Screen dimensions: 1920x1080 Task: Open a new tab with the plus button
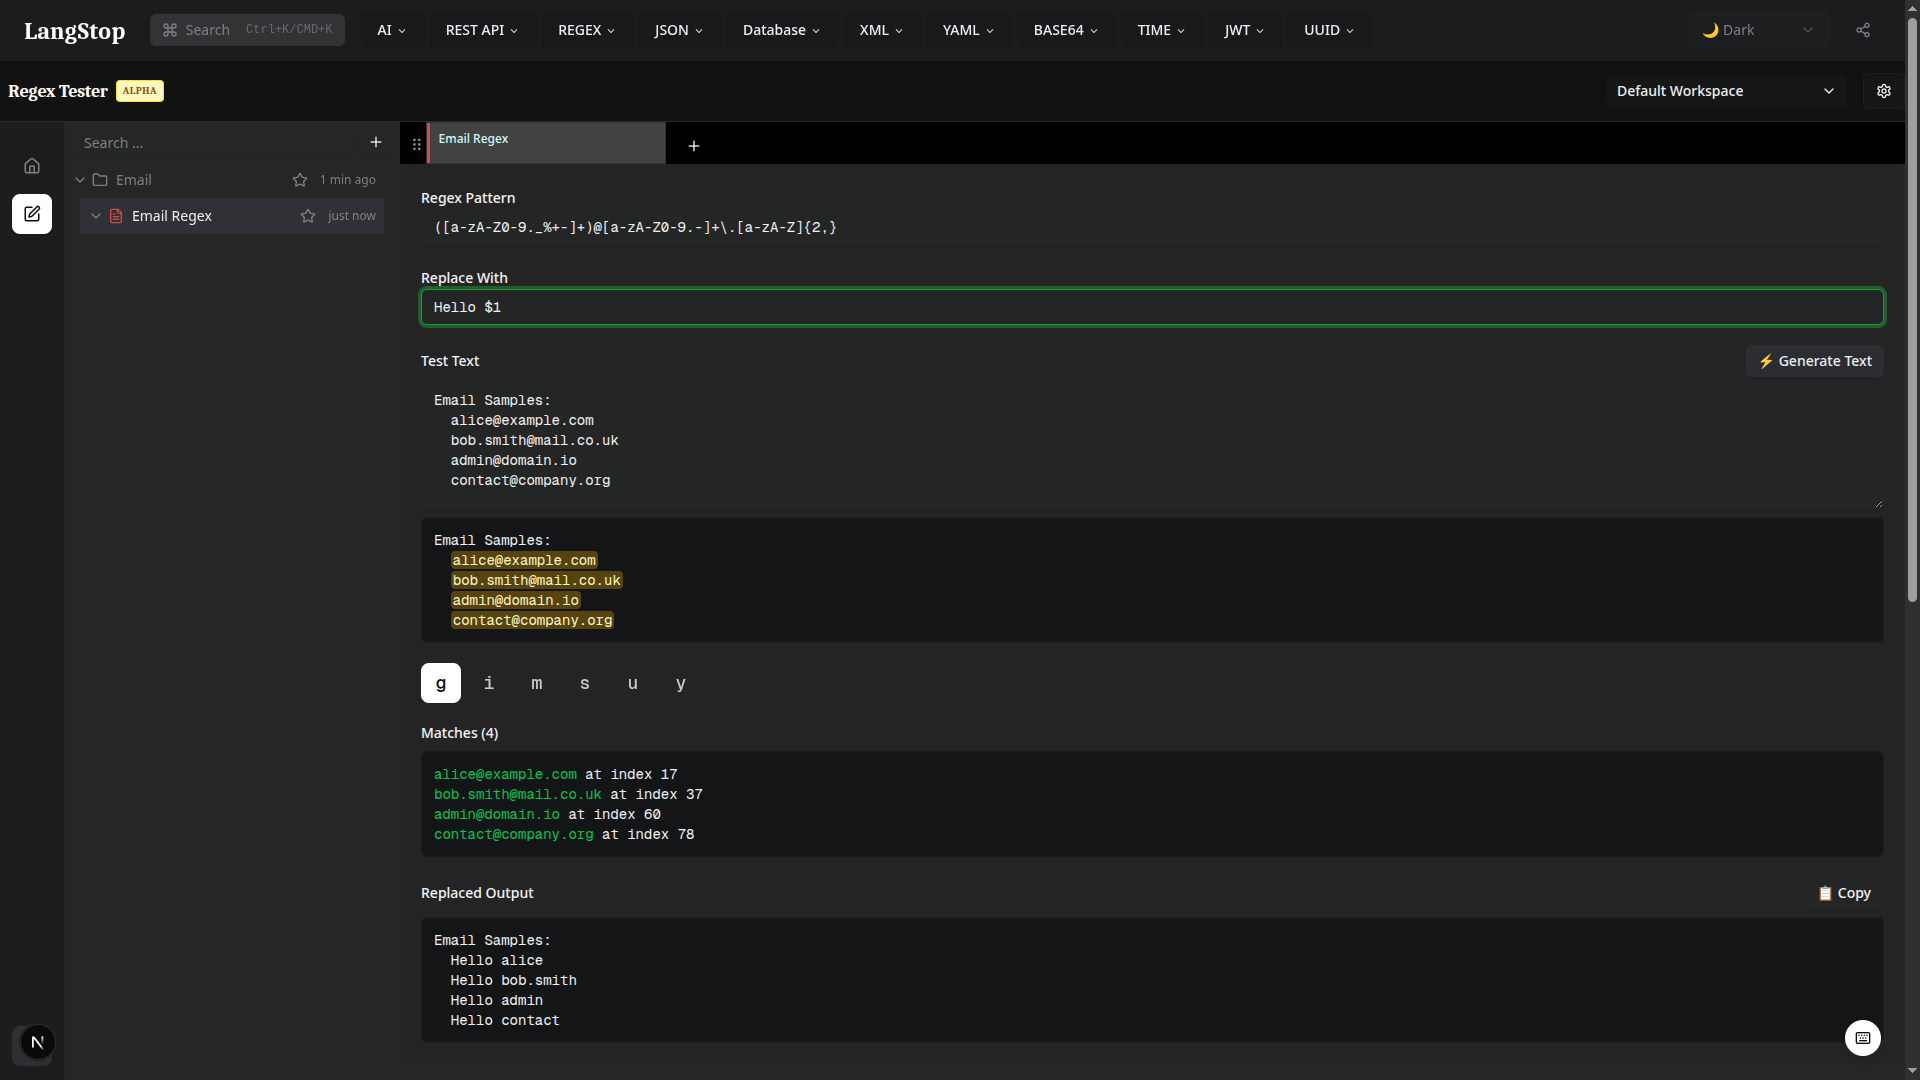coord(693,146)
